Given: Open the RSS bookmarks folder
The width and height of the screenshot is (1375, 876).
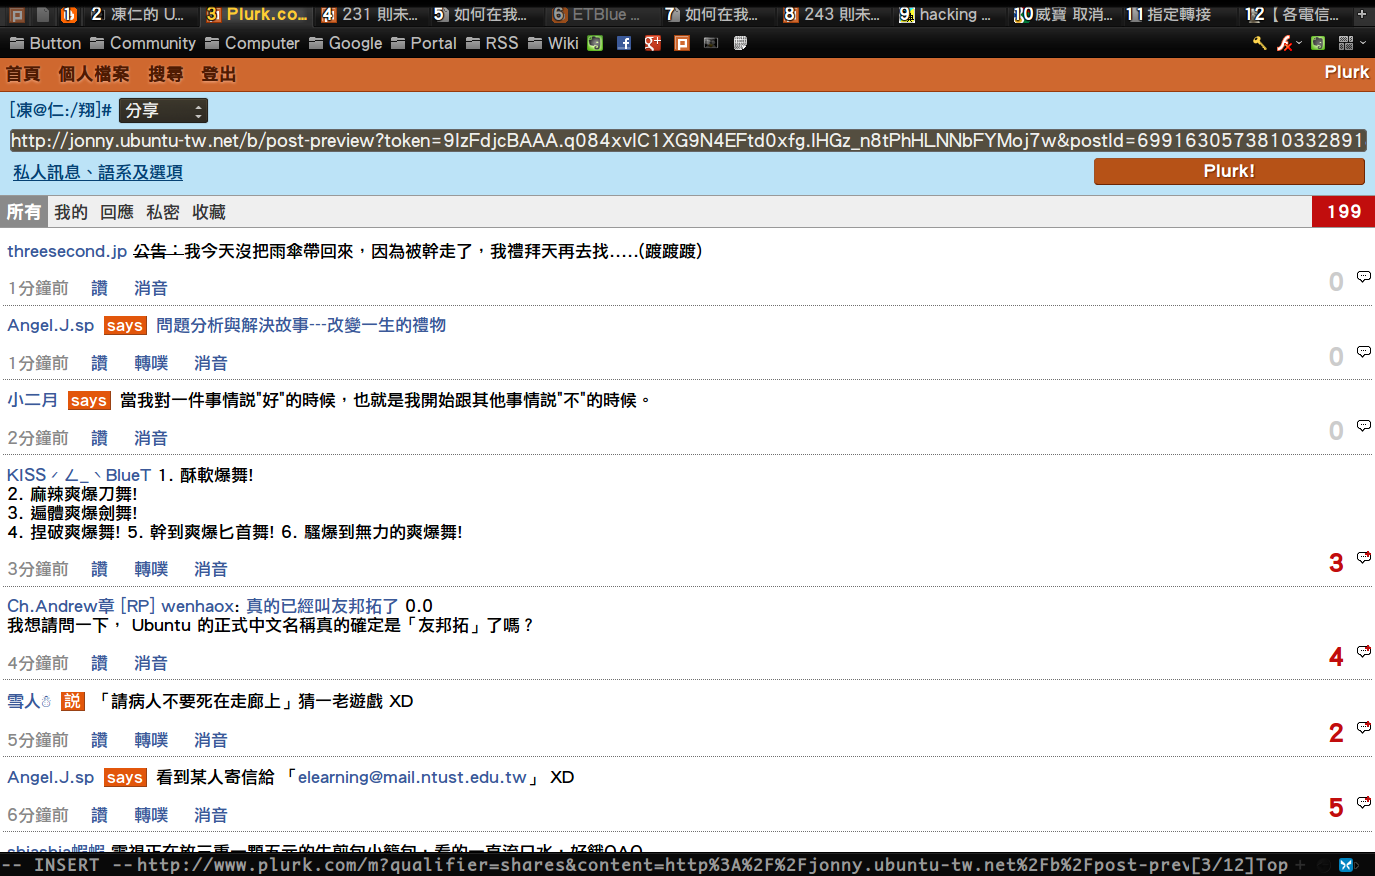Looking at the screenshot, I should point(492,43).
